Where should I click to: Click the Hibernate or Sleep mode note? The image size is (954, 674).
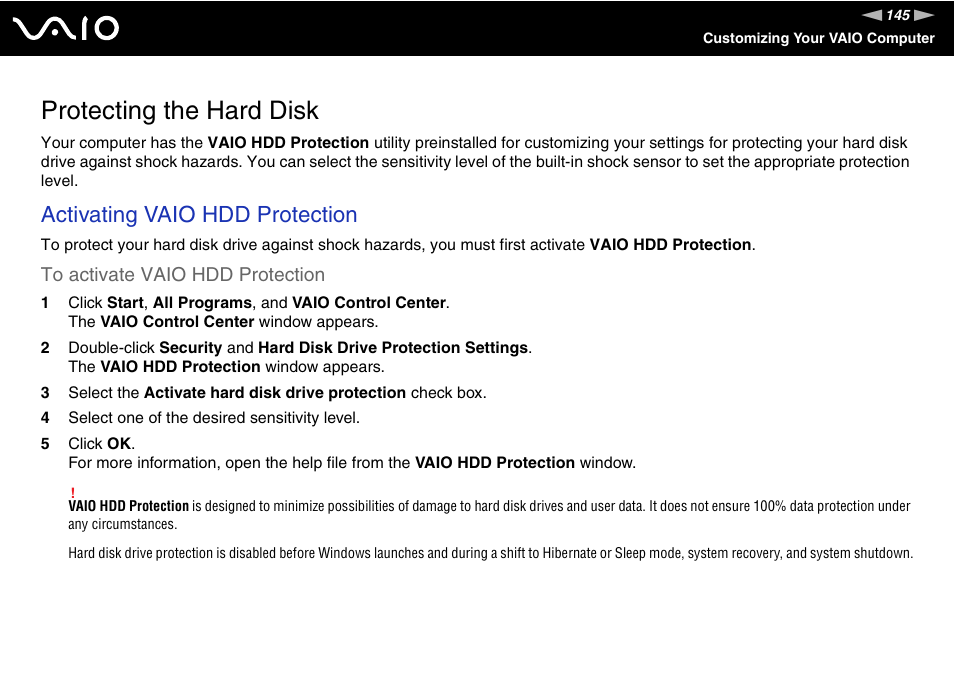(490, 553)
